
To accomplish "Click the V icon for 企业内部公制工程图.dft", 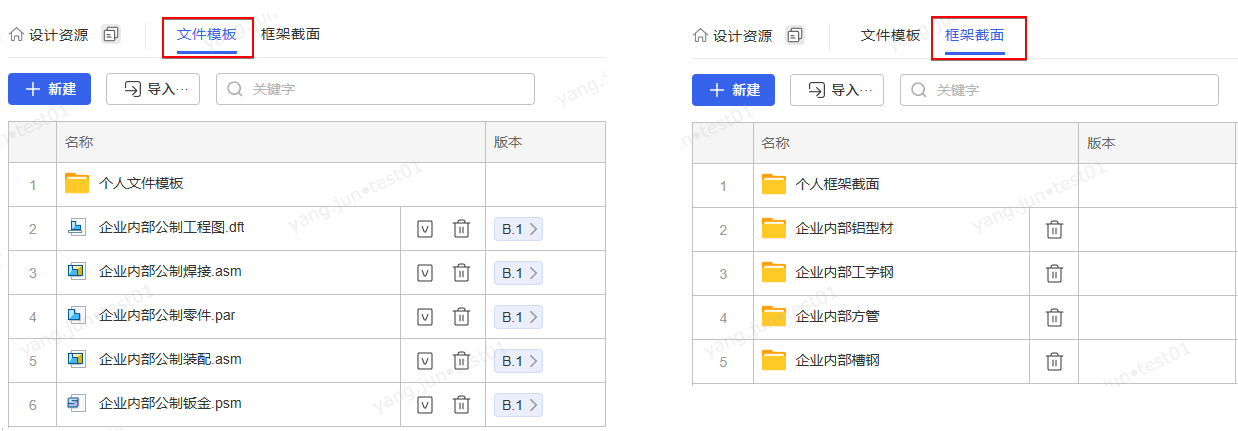I will [424, 229].
